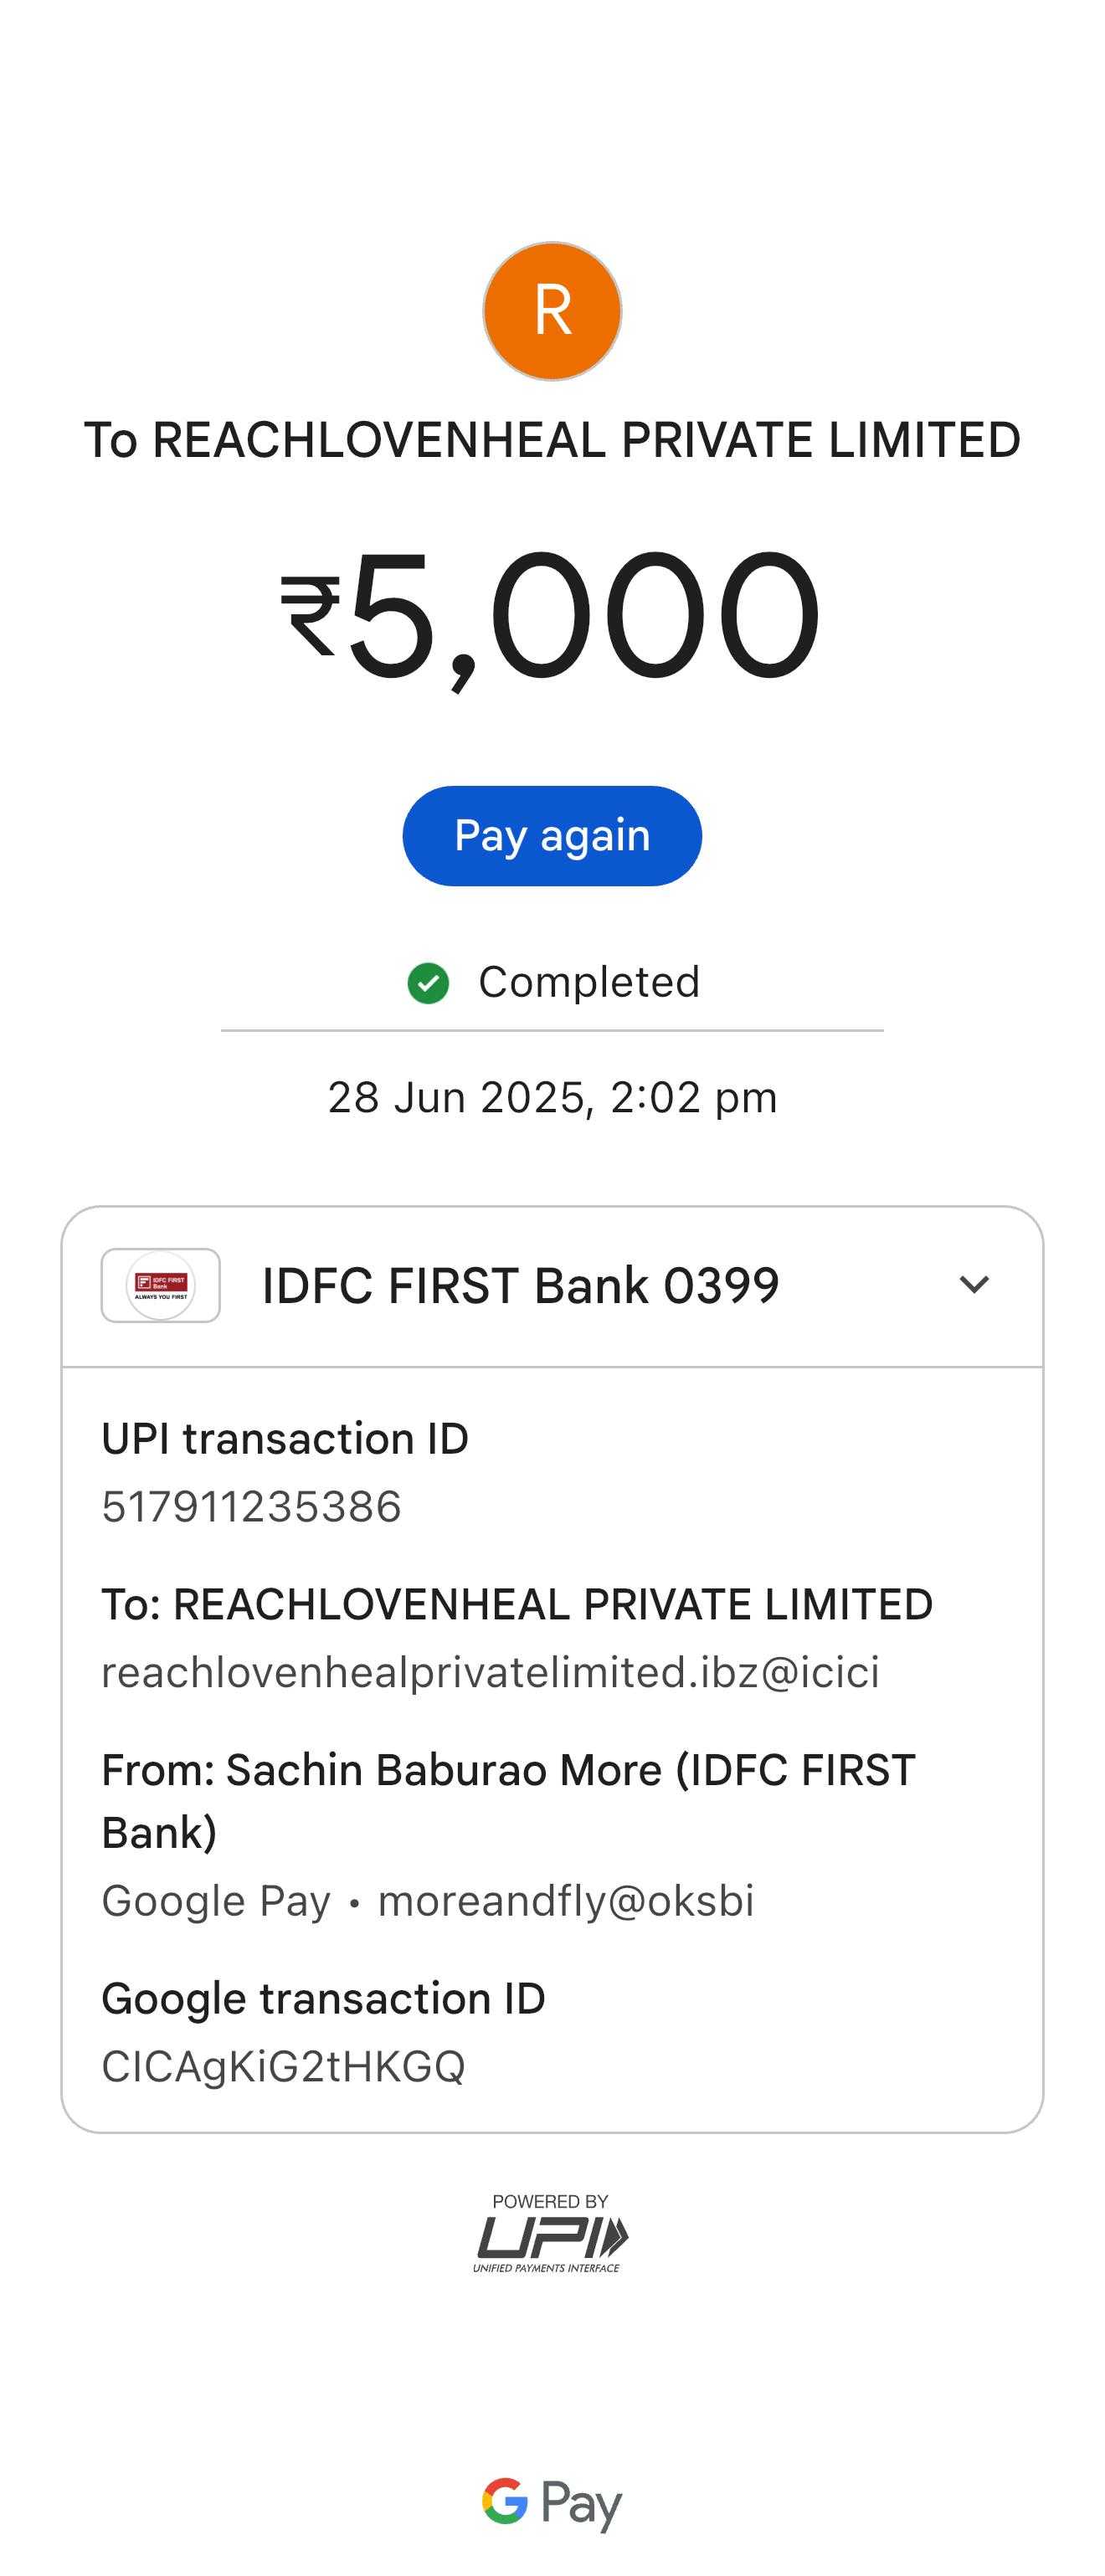Tap the UPI transaction ID number 517911235386
The width and height of the screenshot is (1105, 2576).
pyautogui.click(x=251, y=1506)
